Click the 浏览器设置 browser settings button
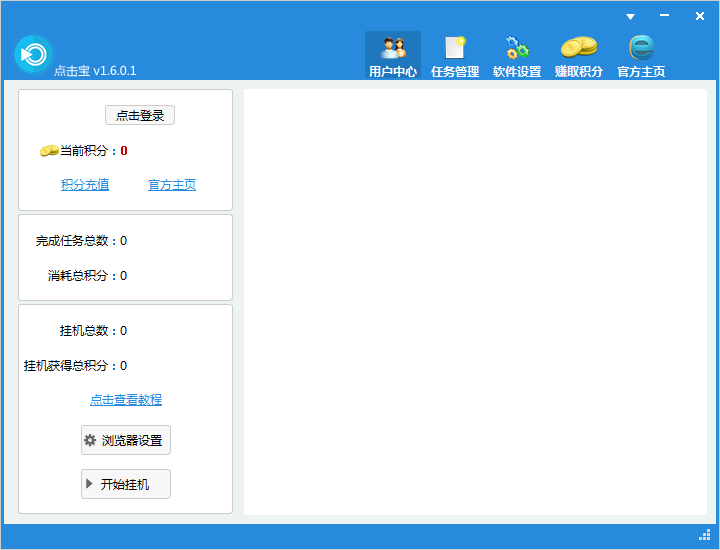The height and width of the screenshot is (550, 720). 126,440
